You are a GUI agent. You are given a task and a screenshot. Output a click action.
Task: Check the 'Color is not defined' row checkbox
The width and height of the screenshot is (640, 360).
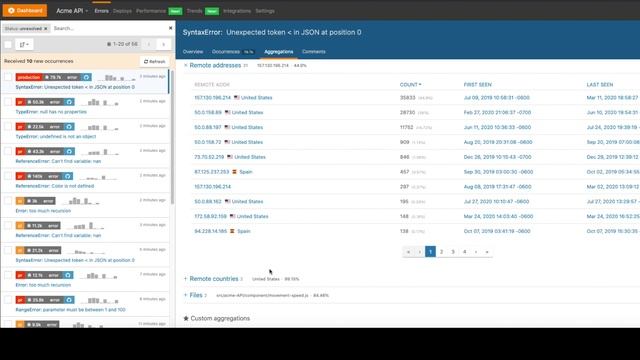tap(8, 176)
